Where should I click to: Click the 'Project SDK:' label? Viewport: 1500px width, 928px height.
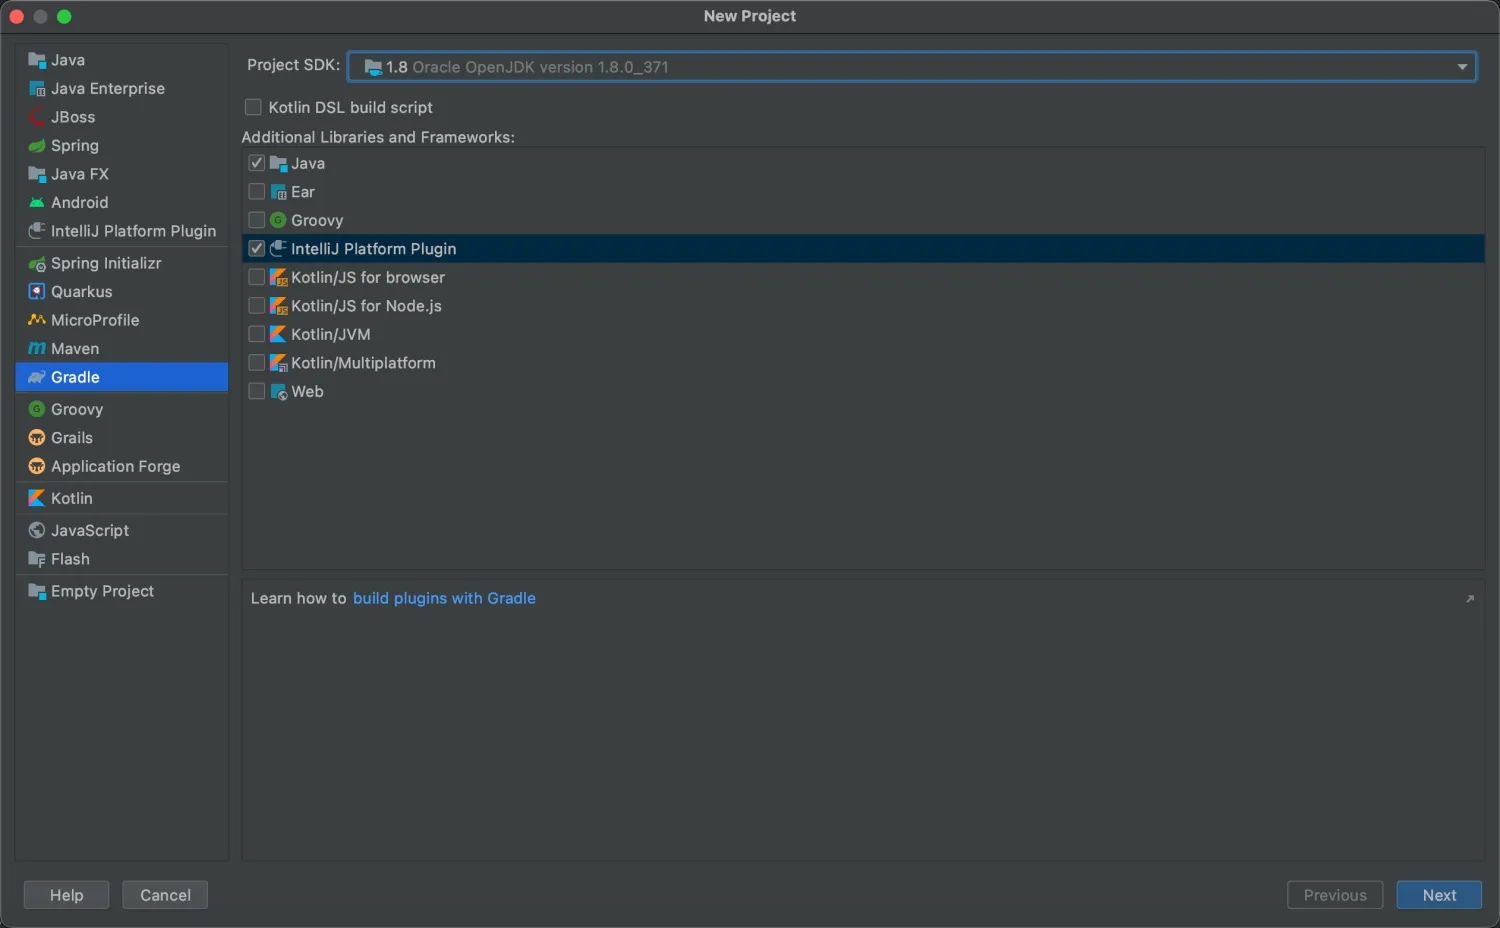pos(294,65)
